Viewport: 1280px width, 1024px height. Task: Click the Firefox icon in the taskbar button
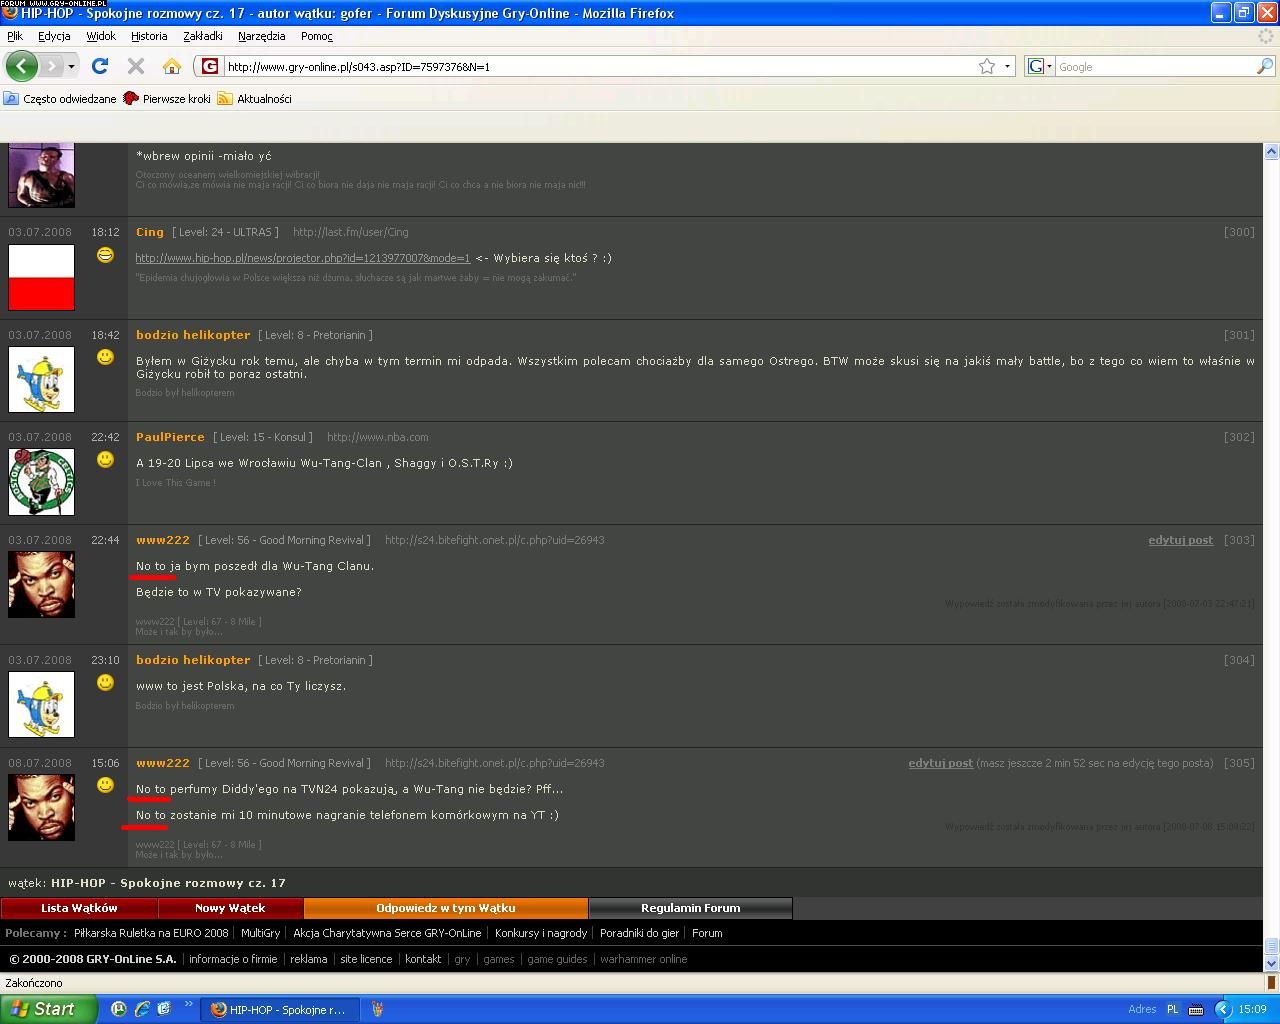click(219, 1009)
